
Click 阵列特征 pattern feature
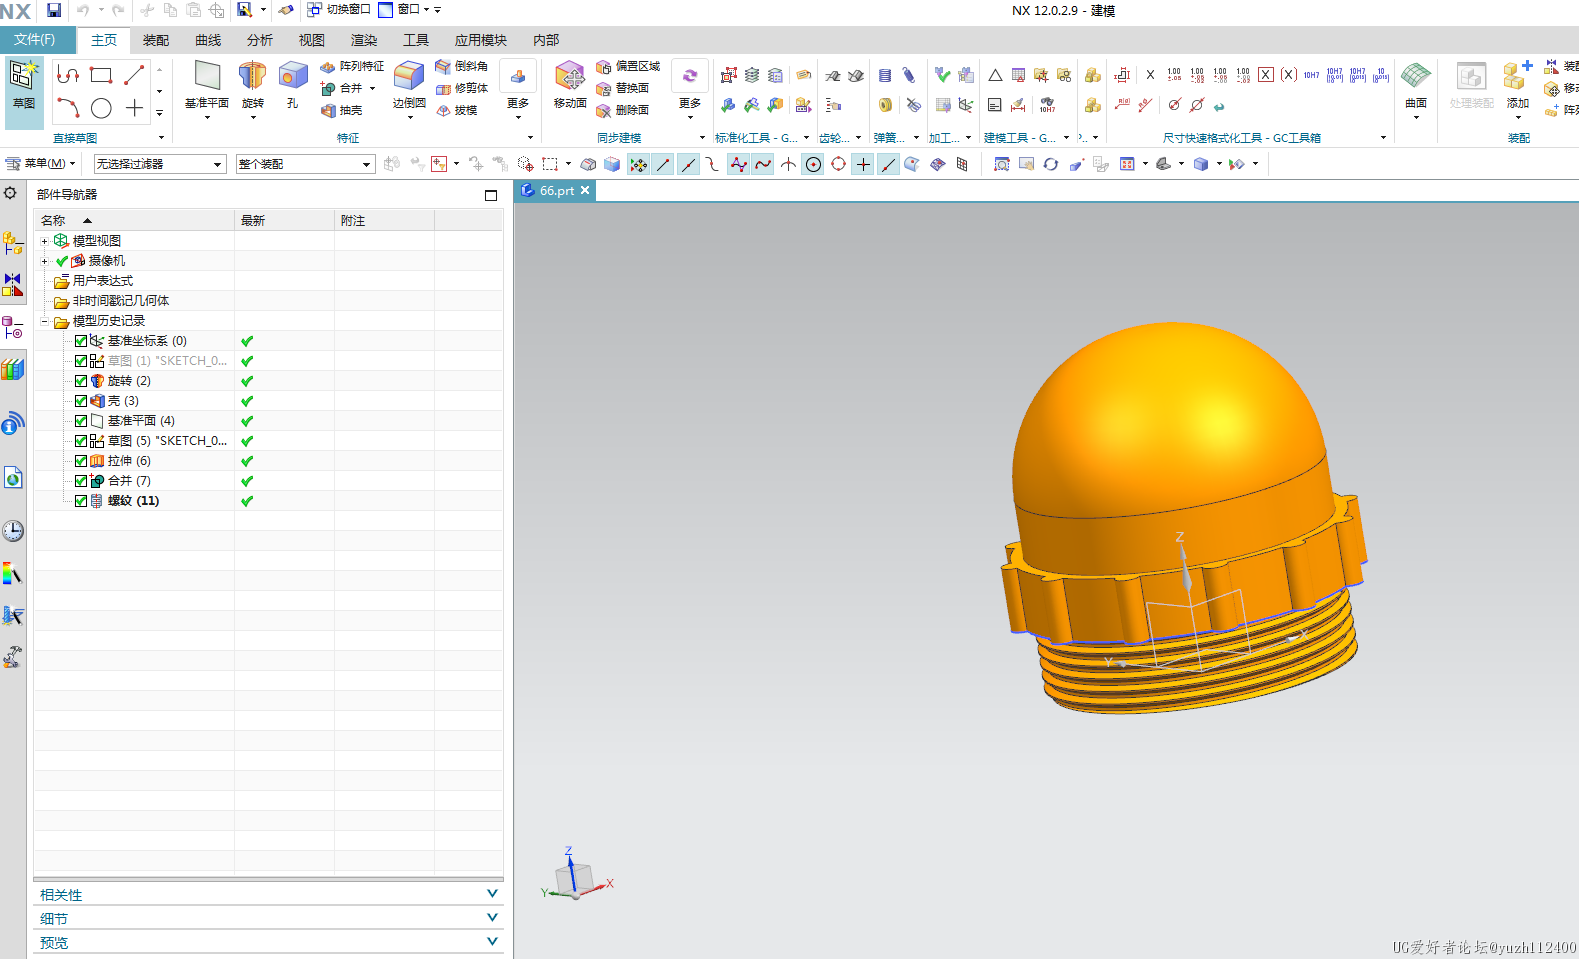352,66
